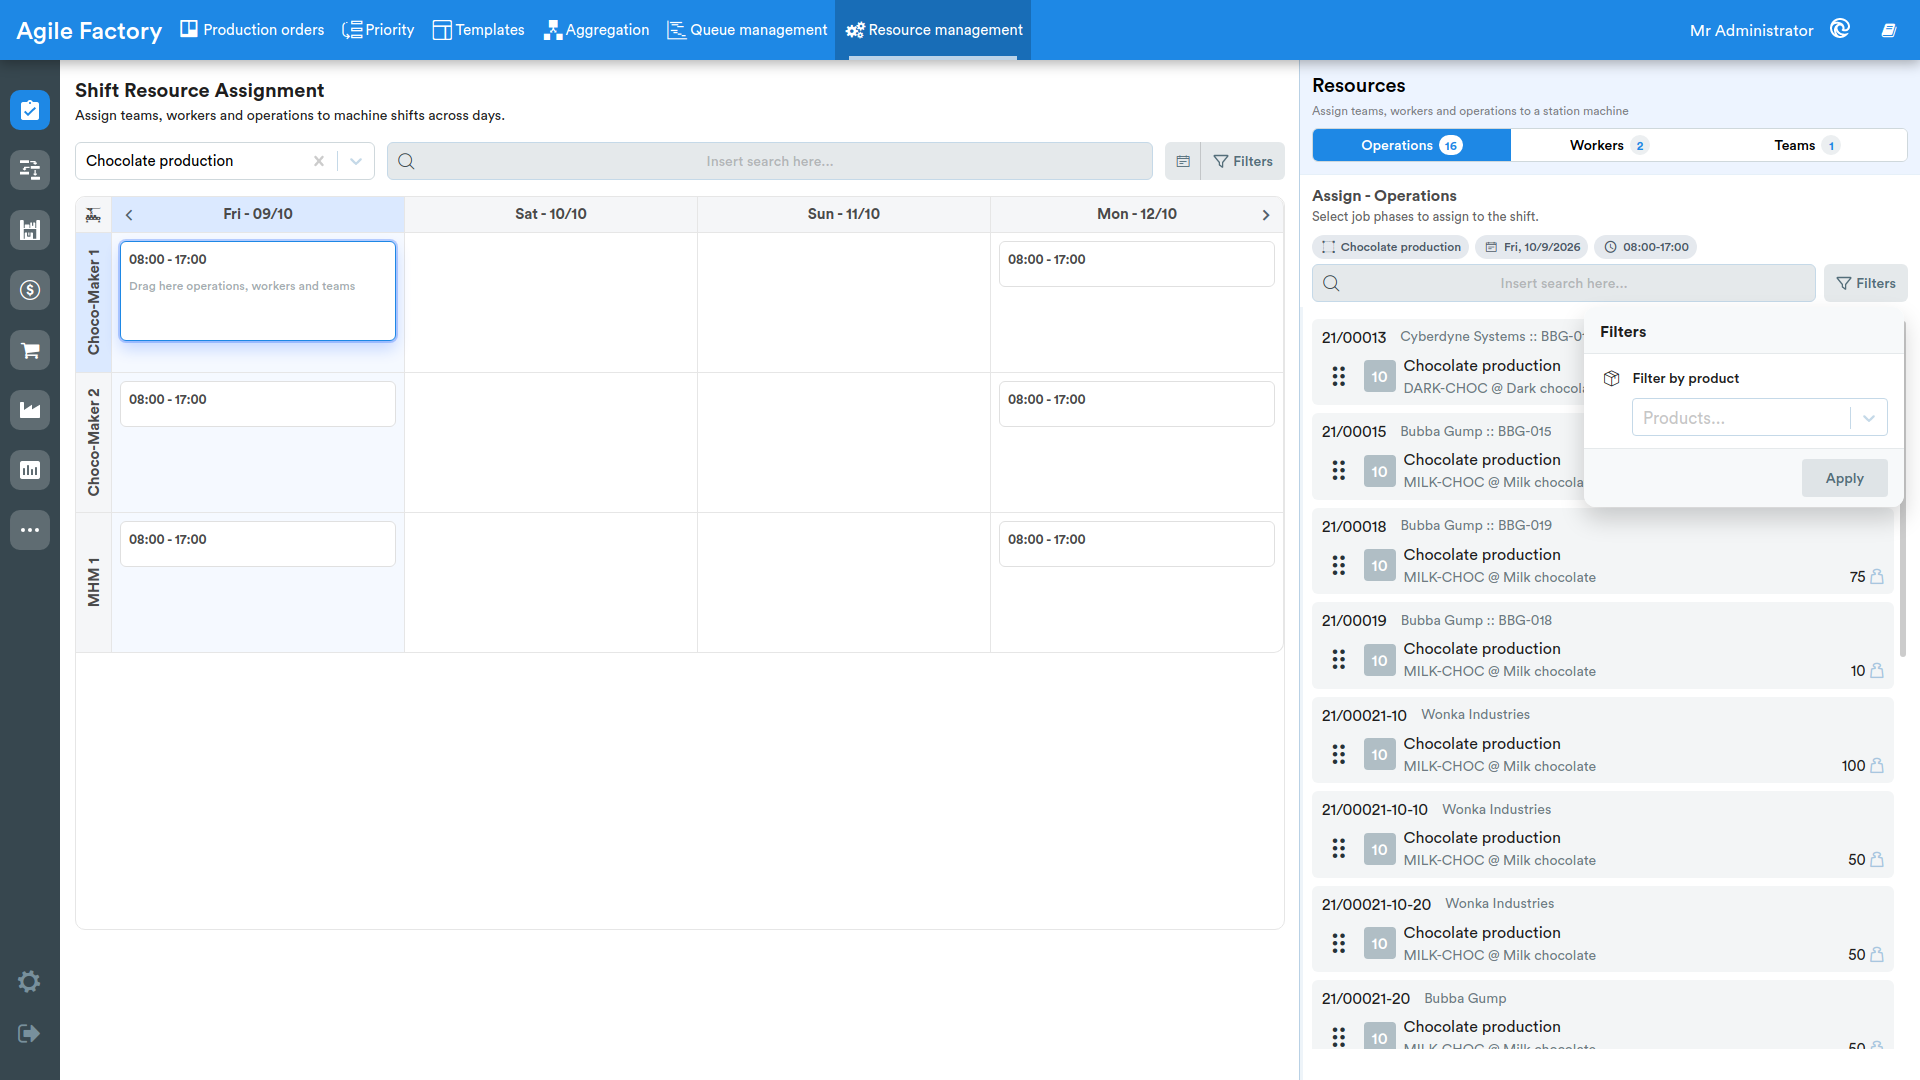Click Apply in Filters popup

1844,478
